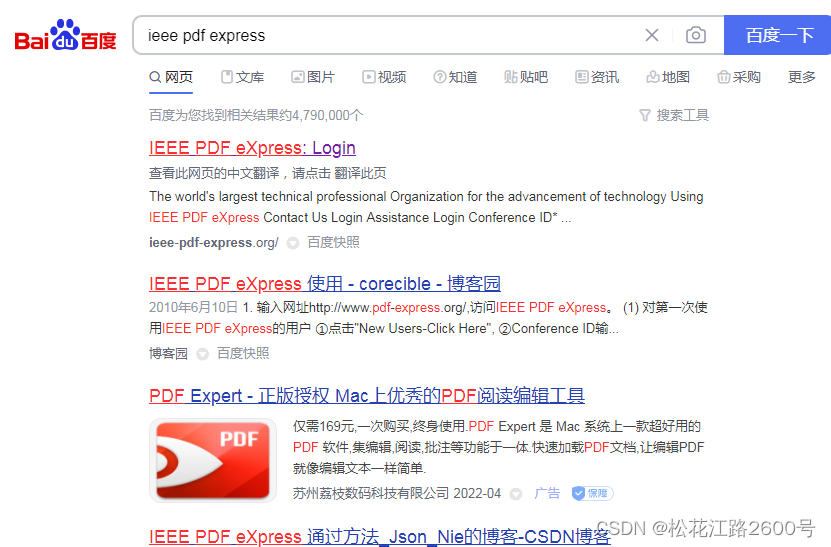Select the 网页 tab

tap(171, 77)
